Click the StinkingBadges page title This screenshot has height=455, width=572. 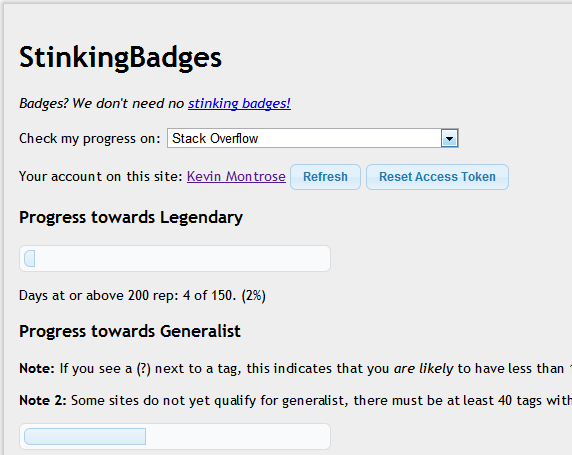coord(120,58)
